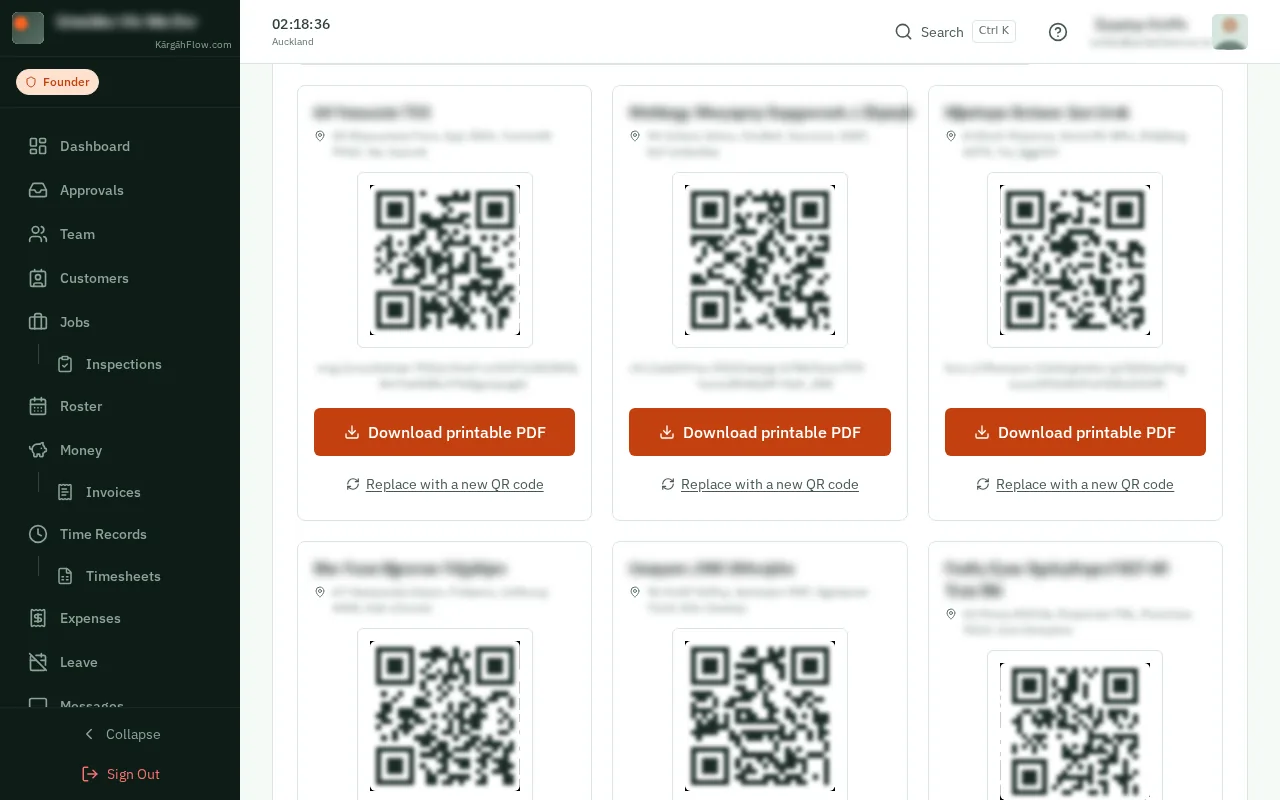Click the Expenses receipt icon
Viewport: 1280px width, 800px height.
point(38,618)
